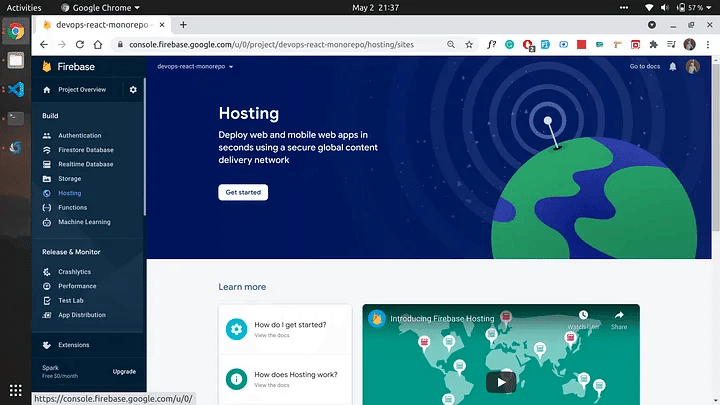This screenshot has width=720, height=405.
Task: Click the system volume icon
Action: 664,8
